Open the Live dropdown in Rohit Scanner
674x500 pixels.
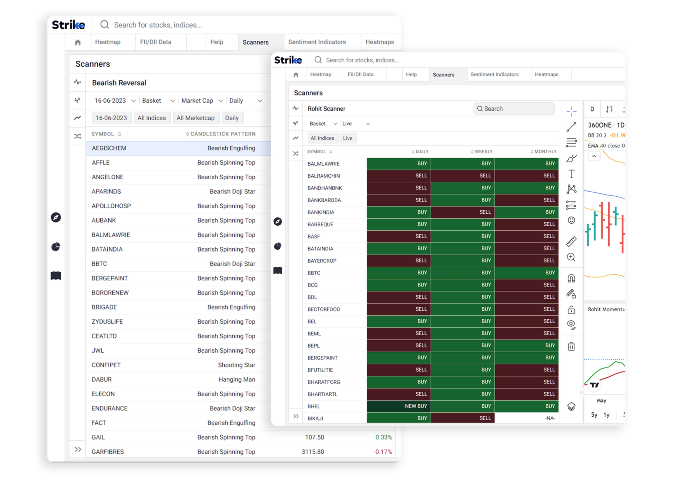(356, 124)
